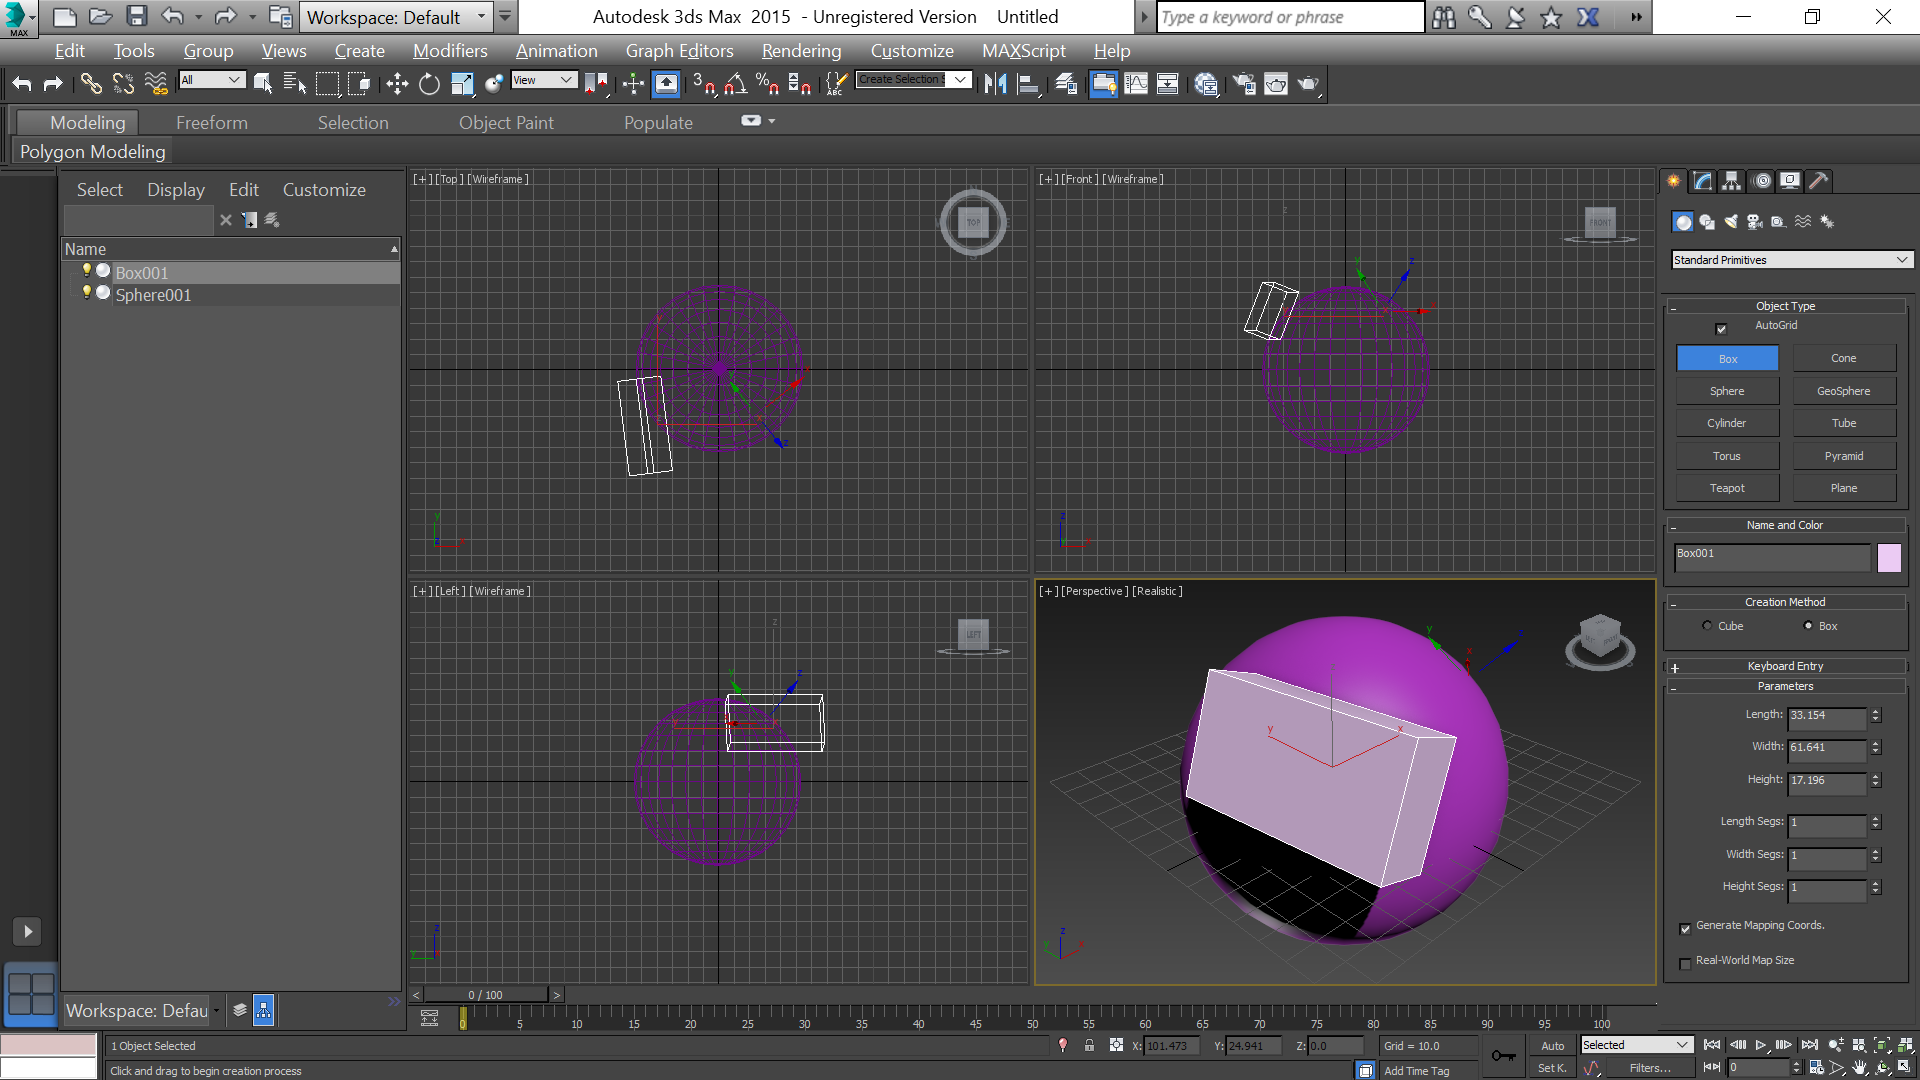Open the Graph Editors menu
The height and width of the screenshot is (1080, 1920).
679,51
